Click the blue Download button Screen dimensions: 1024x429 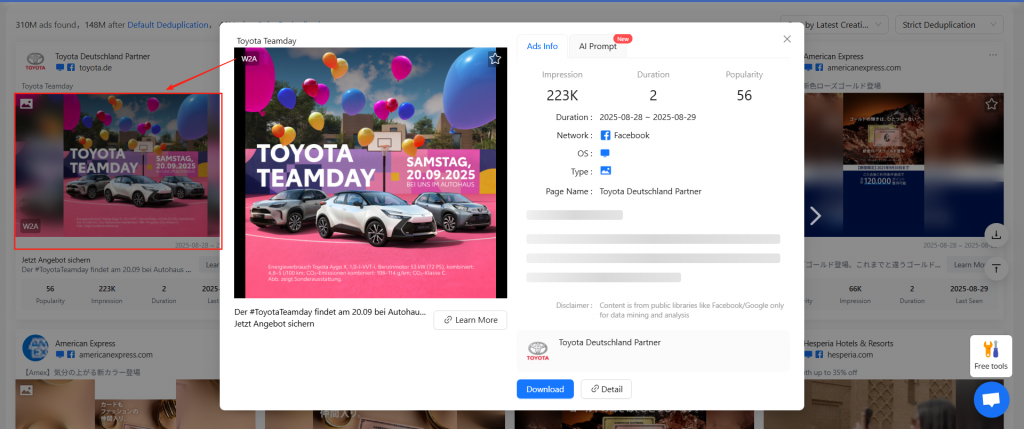point(545,389)
